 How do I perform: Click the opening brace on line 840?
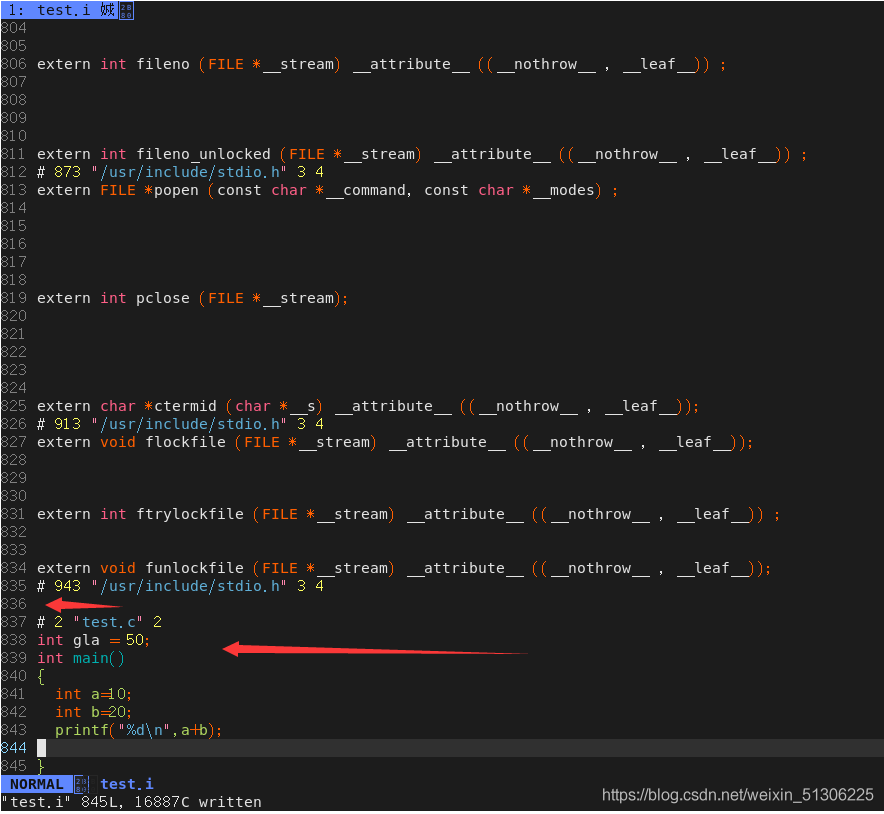click(41, 676)
